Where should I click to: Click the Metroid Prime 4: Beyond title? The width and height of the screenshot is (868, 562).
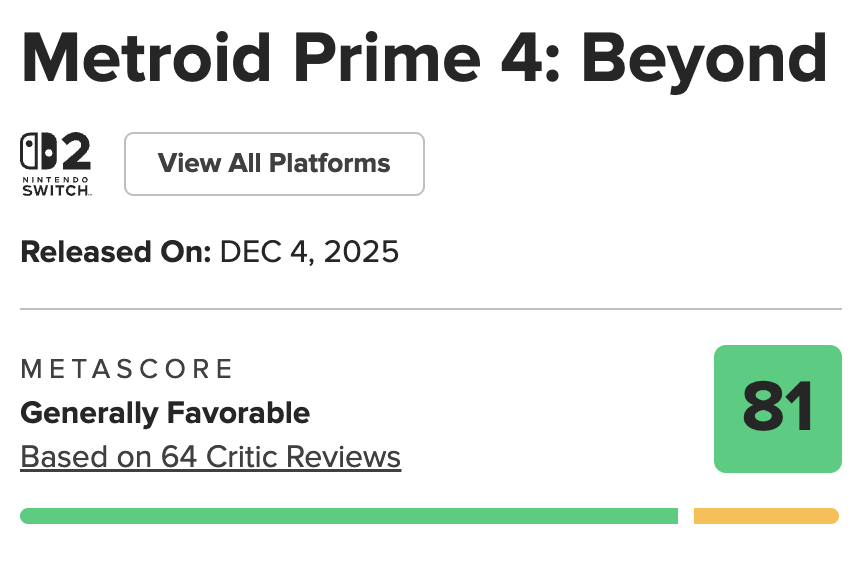click(424, 59)
